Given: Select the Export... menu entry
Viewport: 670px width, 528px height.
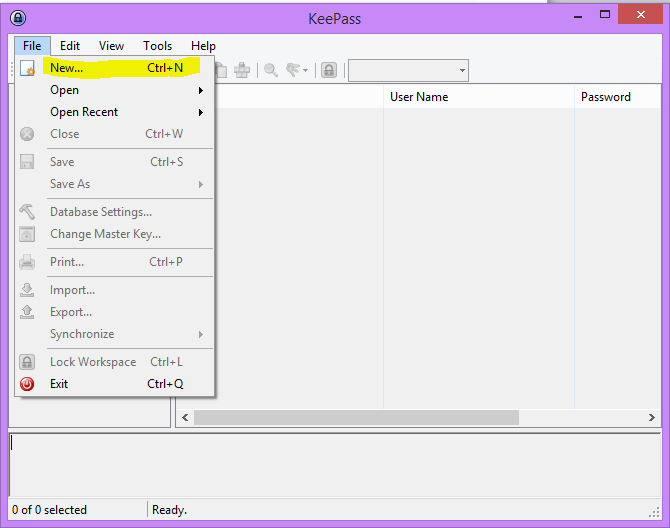Looking at the screenshot, I should coord(115,312).
